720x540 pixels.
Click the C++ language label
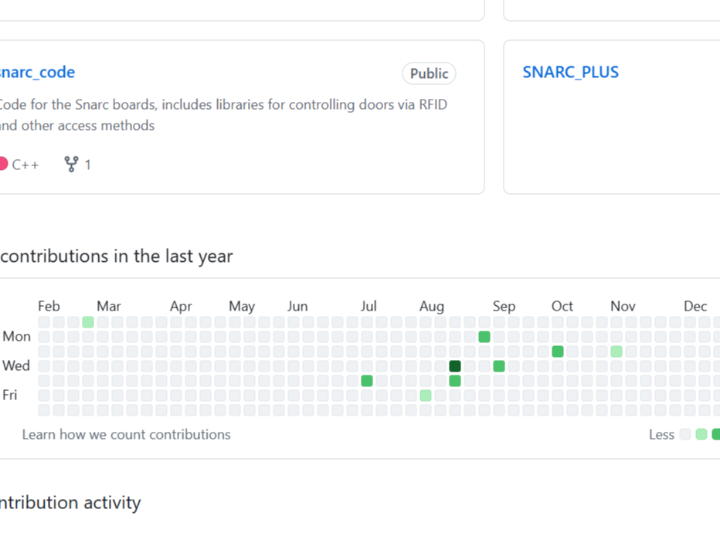(25, 164)
